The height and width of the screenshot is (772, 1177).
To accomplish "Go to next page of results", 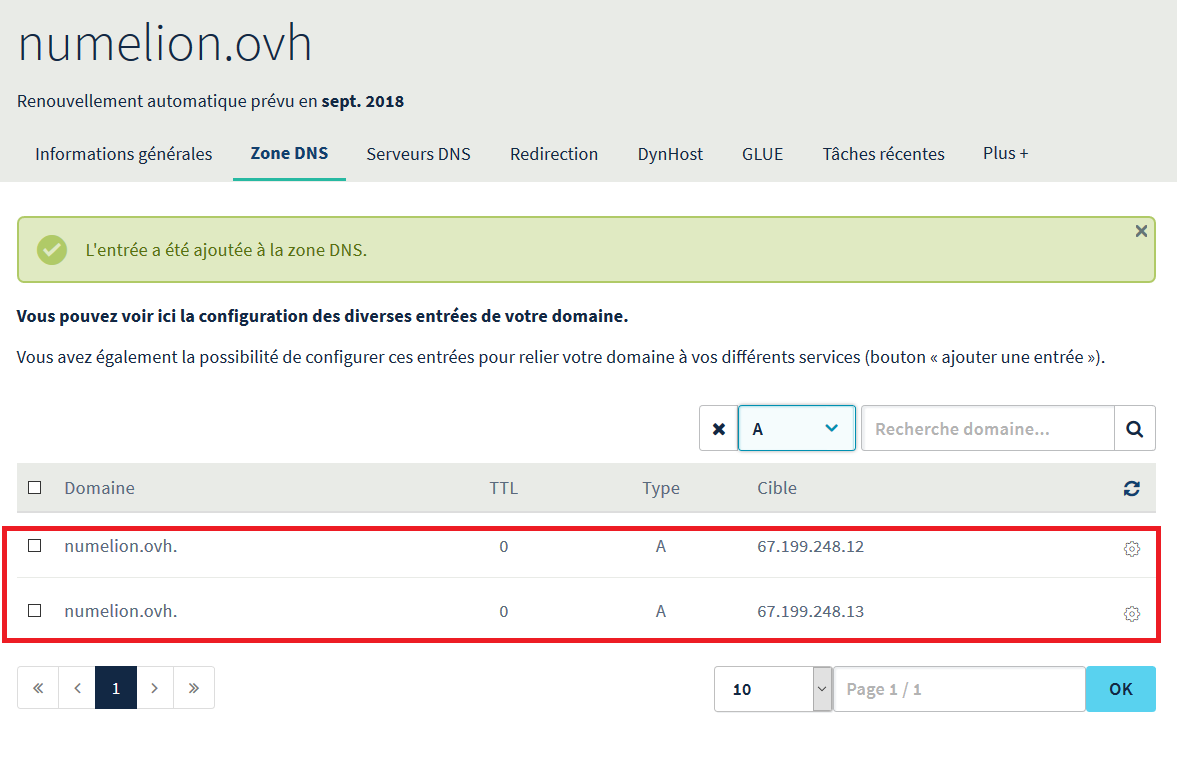I will [x=155, y=688].
